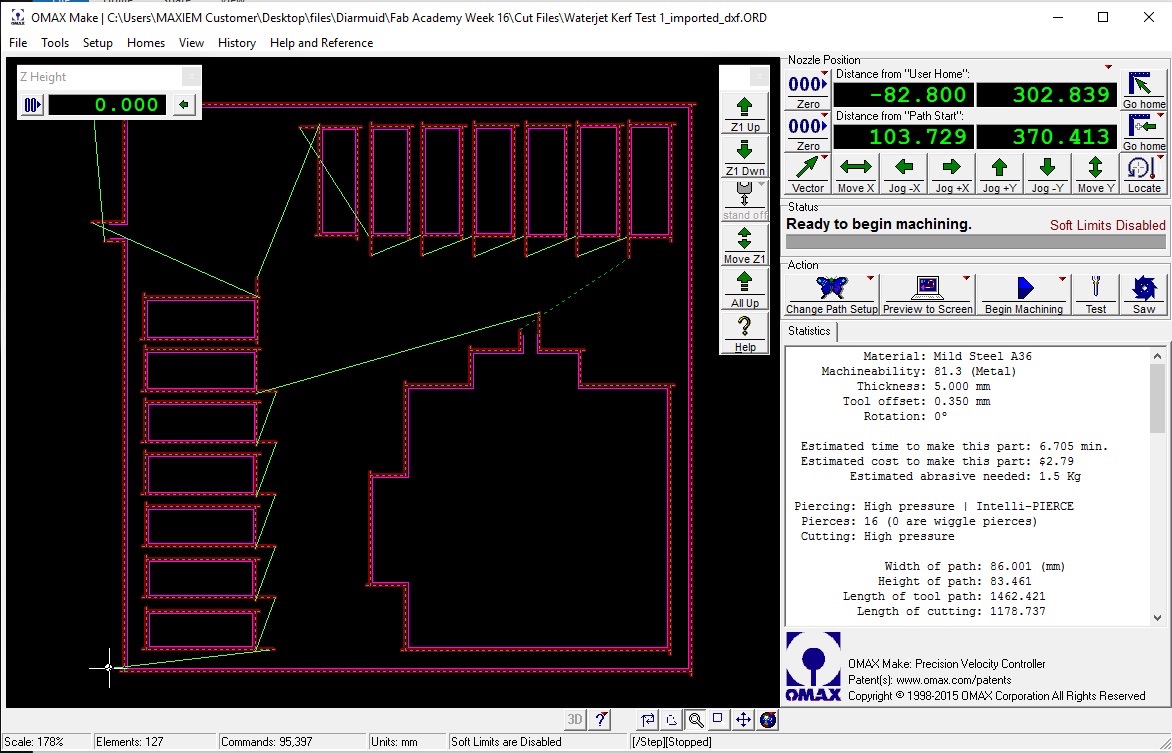The height and width of the screenshot is (753, 1172).
Task: Click Preview to Screen
Action: coord(928,295)
